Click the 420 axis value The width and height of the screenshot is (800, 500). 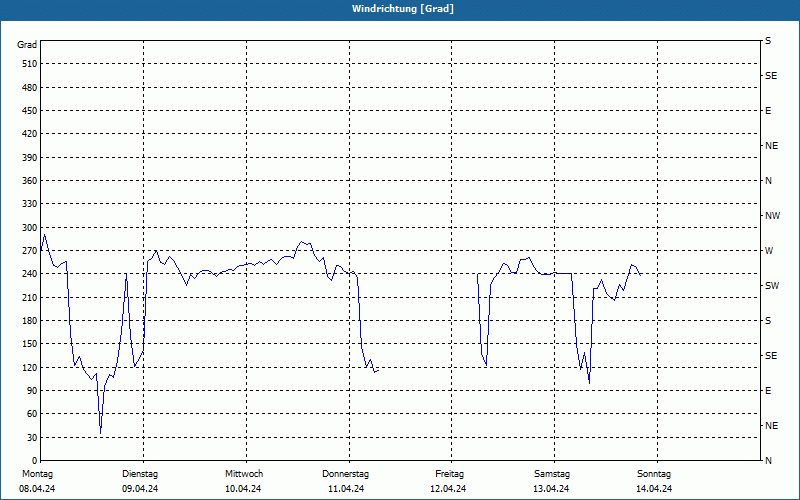coord(29,134)
